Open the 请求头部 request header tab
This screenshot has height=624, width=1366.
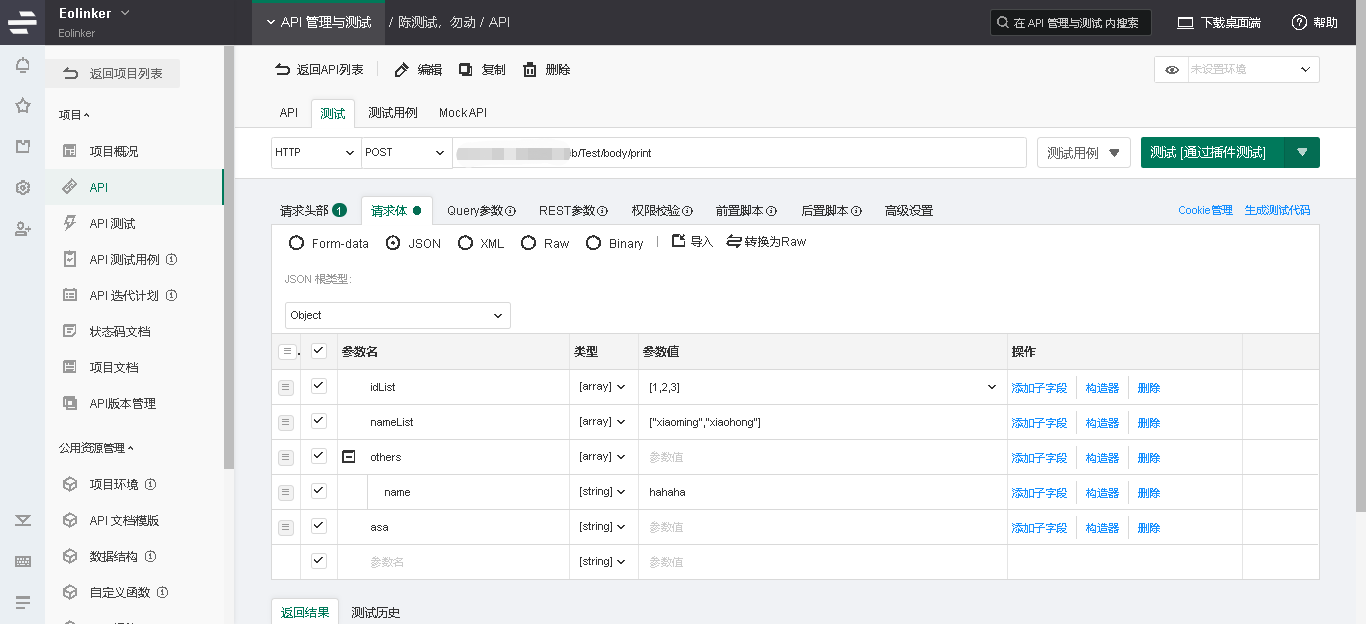pyautogui.click(x=304, y=211)
